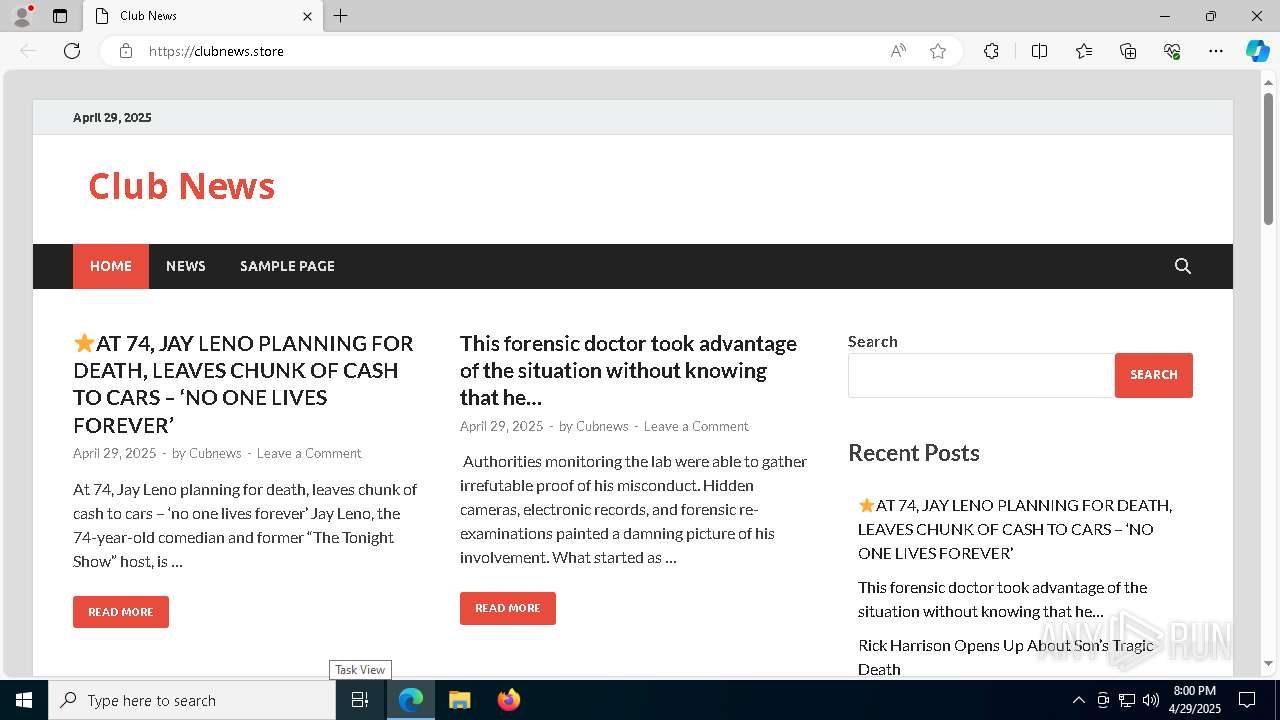Click Cubnews author under Jay Leno post
Screen dimensions: 1280x720
point(215,453)
